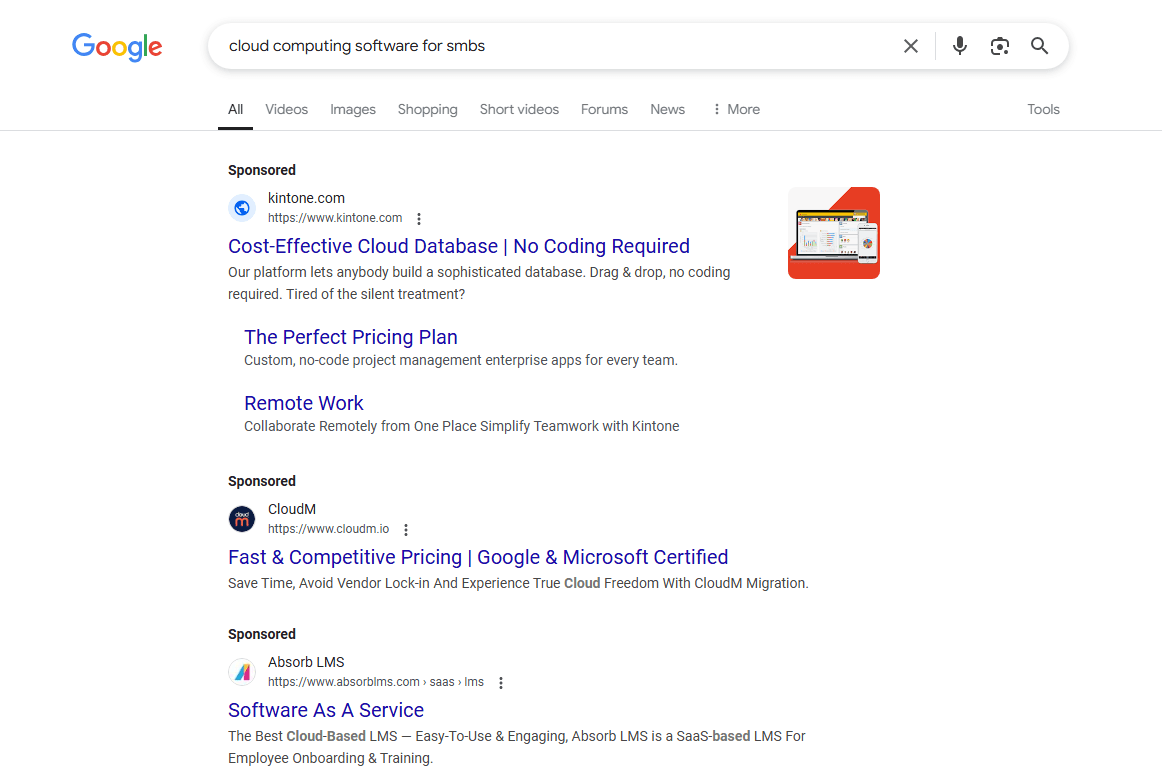Viewport: 1162px width, 784px height.
Task: Open the Tools search options
Action: point(1043,109)
